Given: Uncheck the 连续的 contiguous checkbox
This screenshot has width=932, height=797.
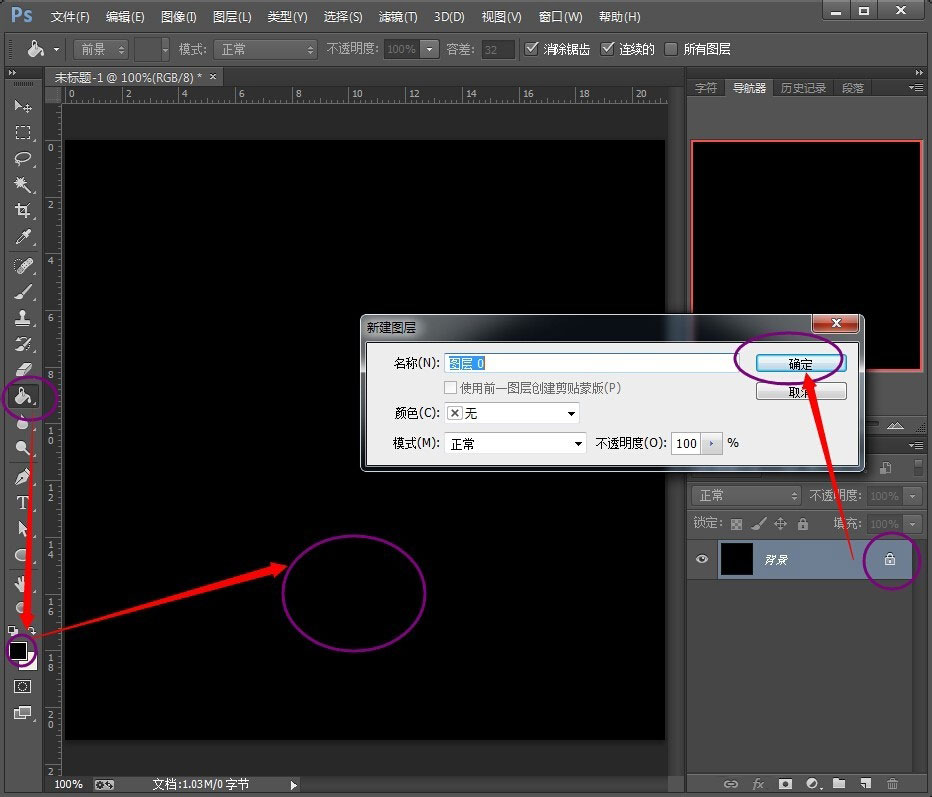Looking at the screenshot, I should pos(608,49).
